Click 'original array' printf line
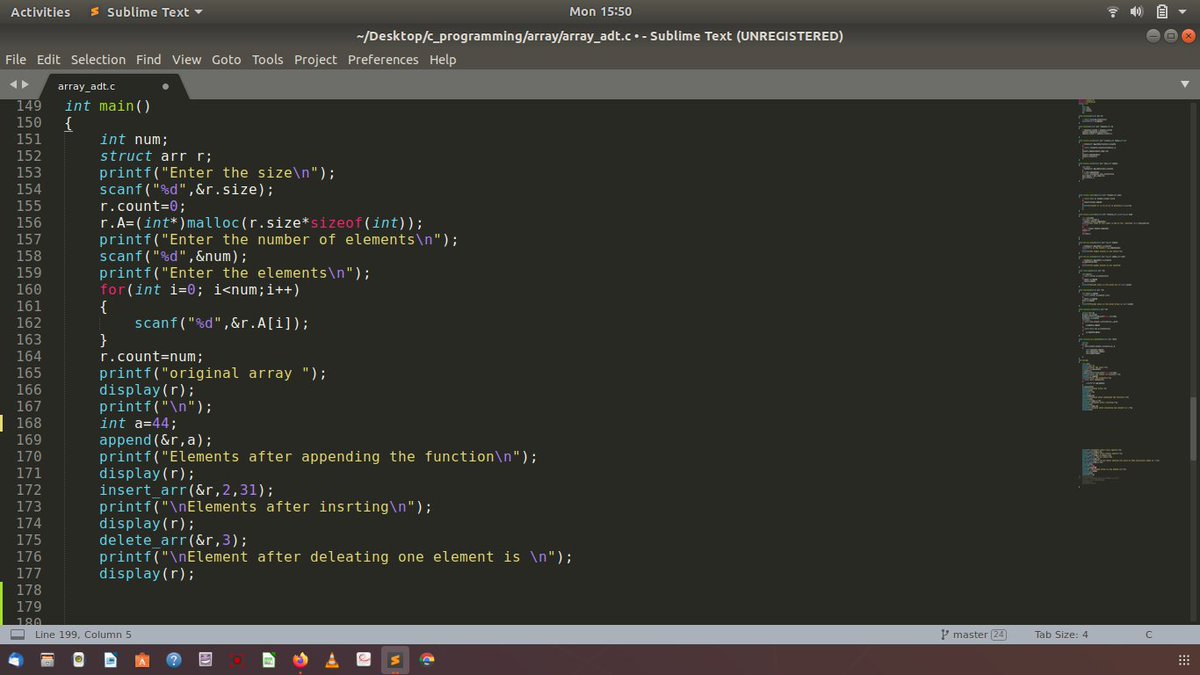This screenshot has width=1200, height=675. point(212,373)
